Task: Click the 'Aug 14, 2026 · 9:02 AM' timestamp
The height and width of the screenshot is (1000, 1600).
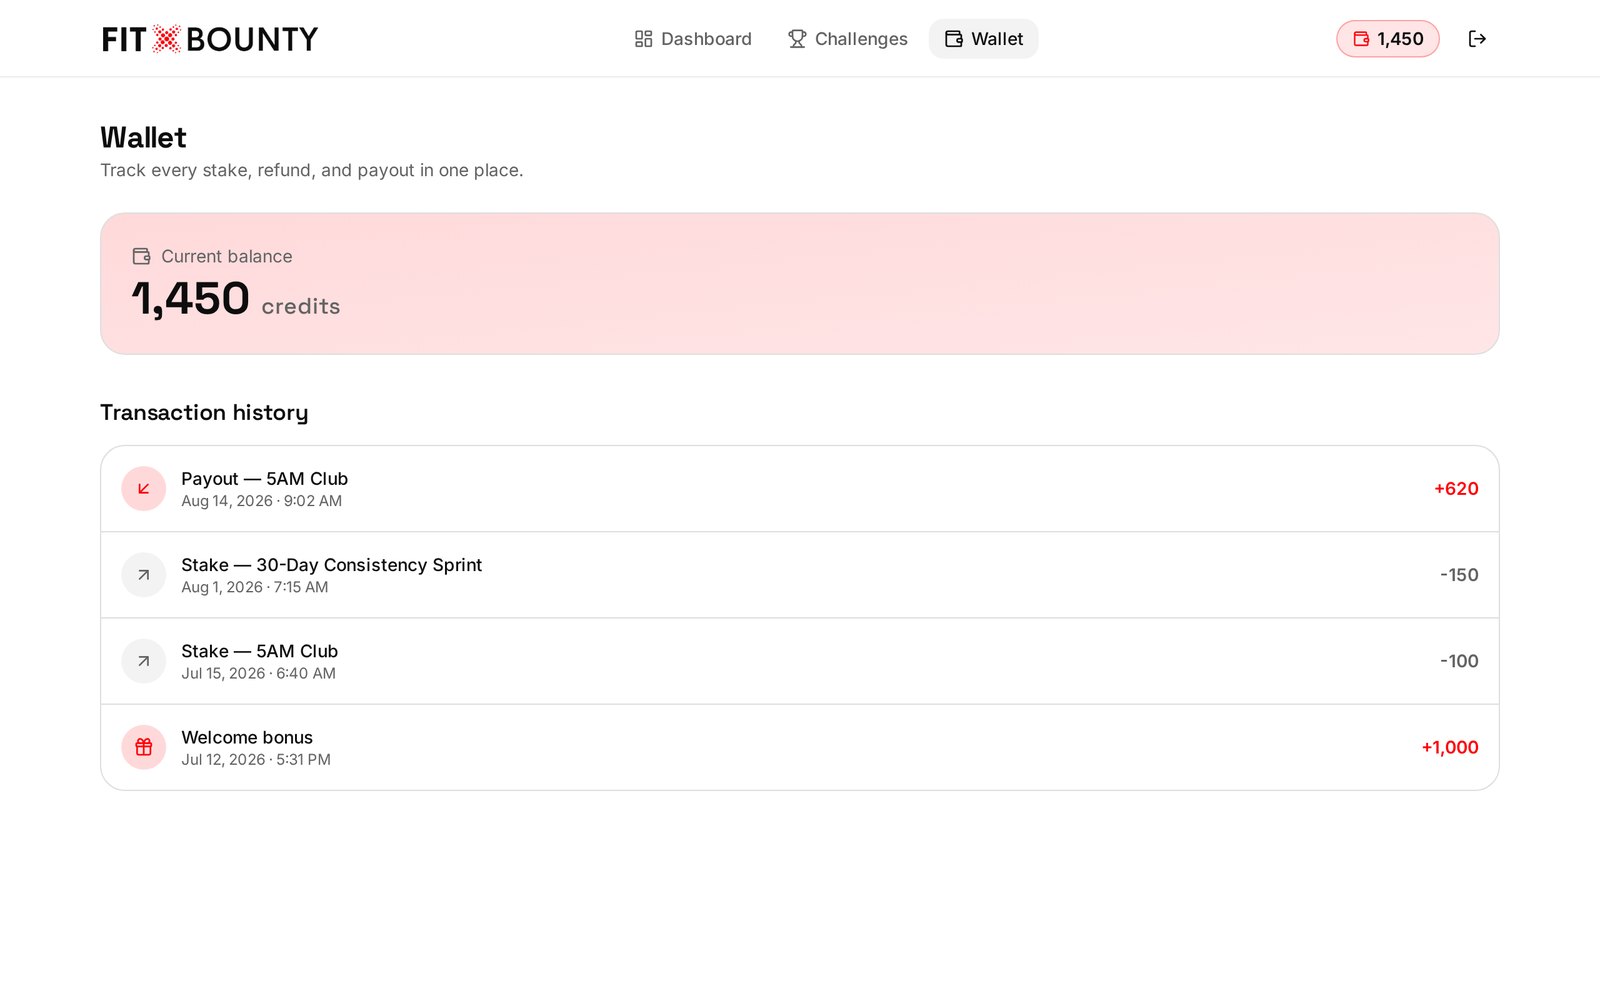Action: (x=262, y=501)
